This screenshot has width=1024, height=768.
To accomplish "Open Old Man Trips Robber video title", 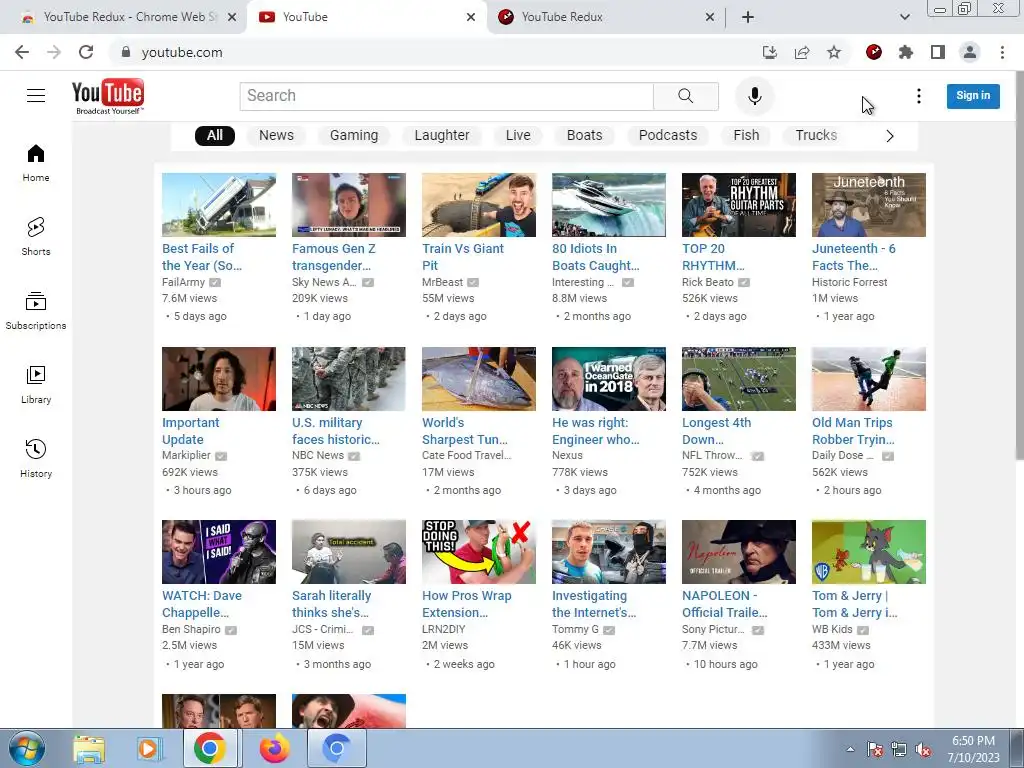I will click(854, 431).
